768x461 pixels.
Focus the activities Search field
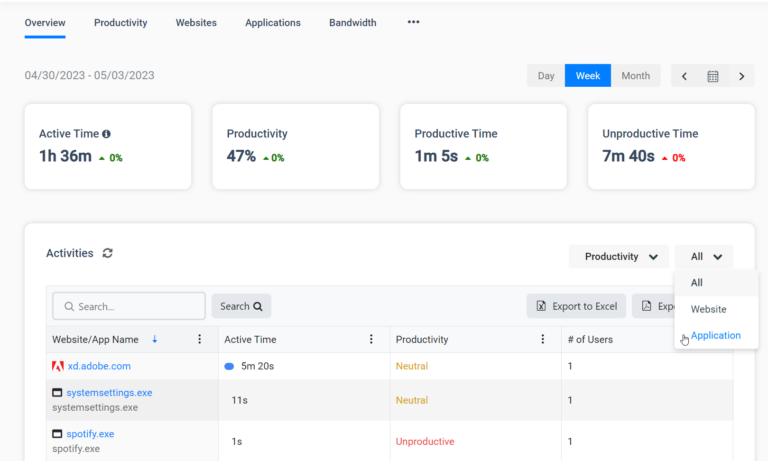[129, 306]
